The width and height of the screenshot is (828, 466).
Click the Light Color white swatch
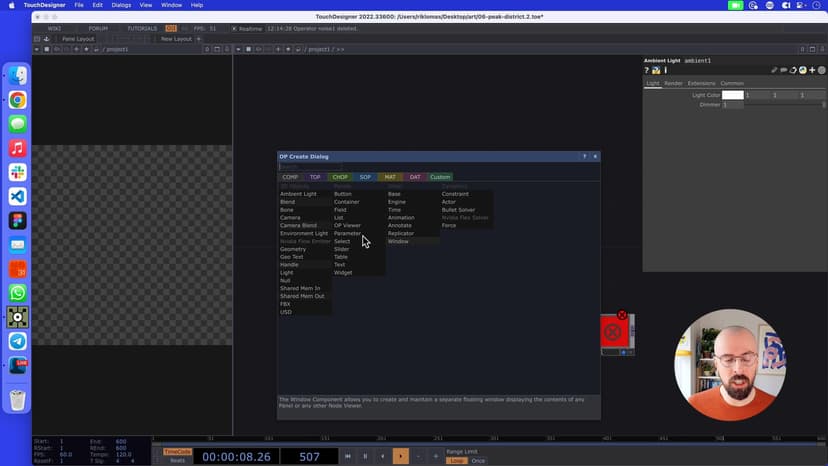pos(733,95)
